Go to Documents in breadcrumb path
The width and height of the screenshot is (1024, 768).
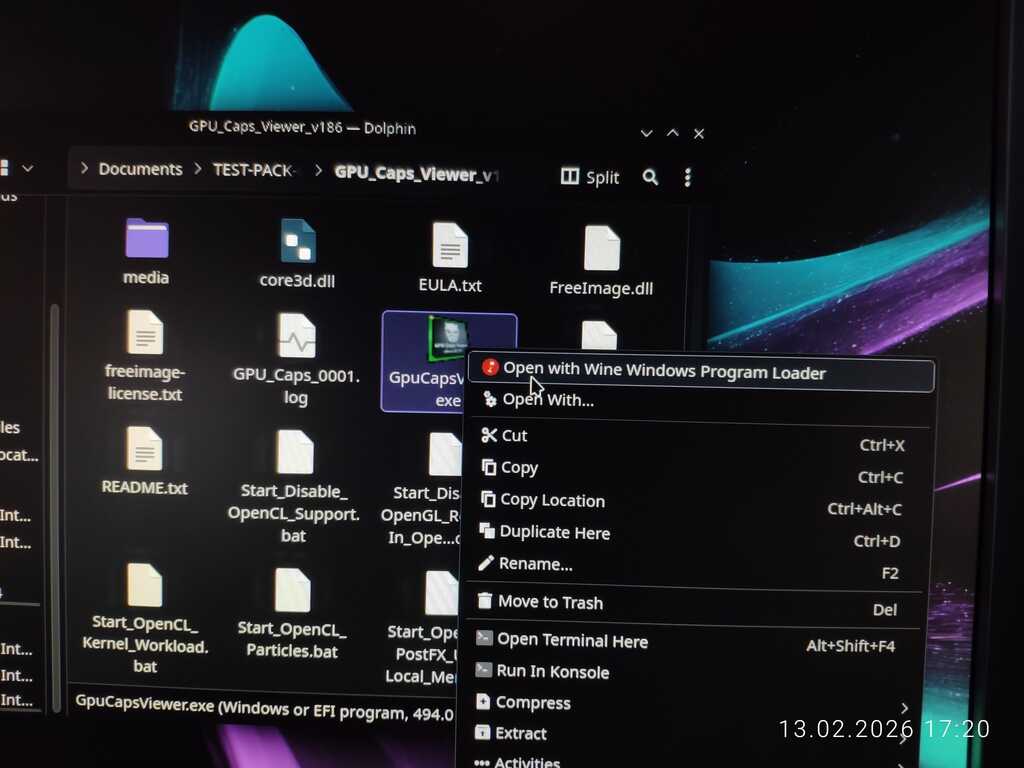140,169
